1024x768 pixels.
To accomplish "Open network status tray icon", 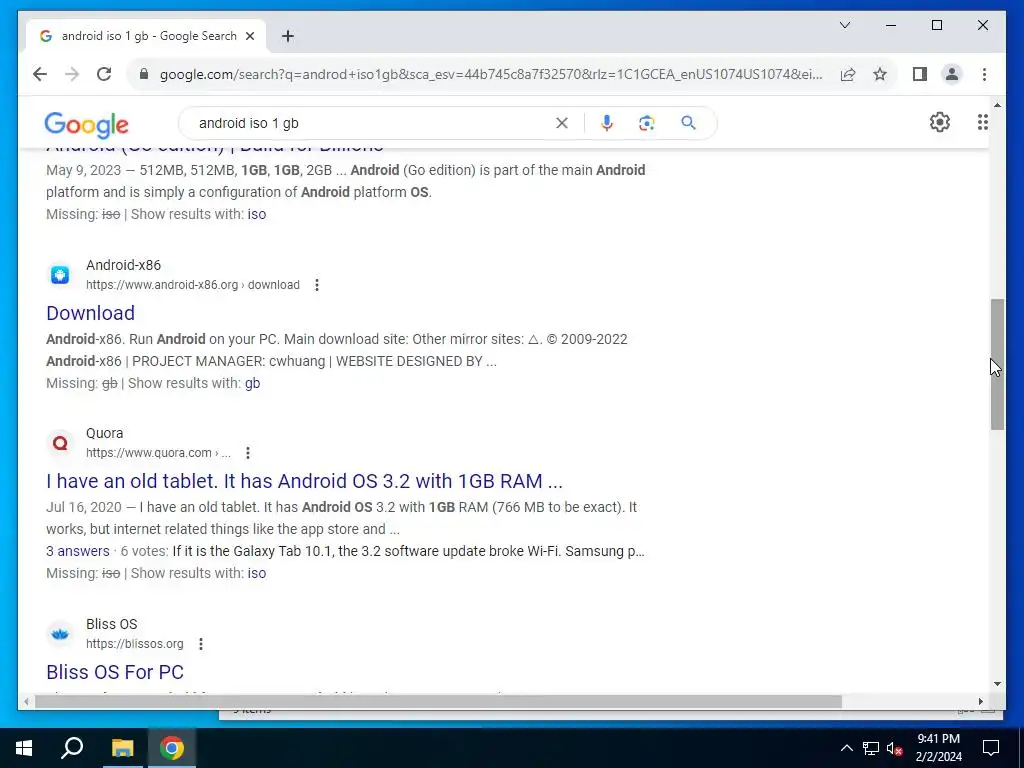I will 871,748.
